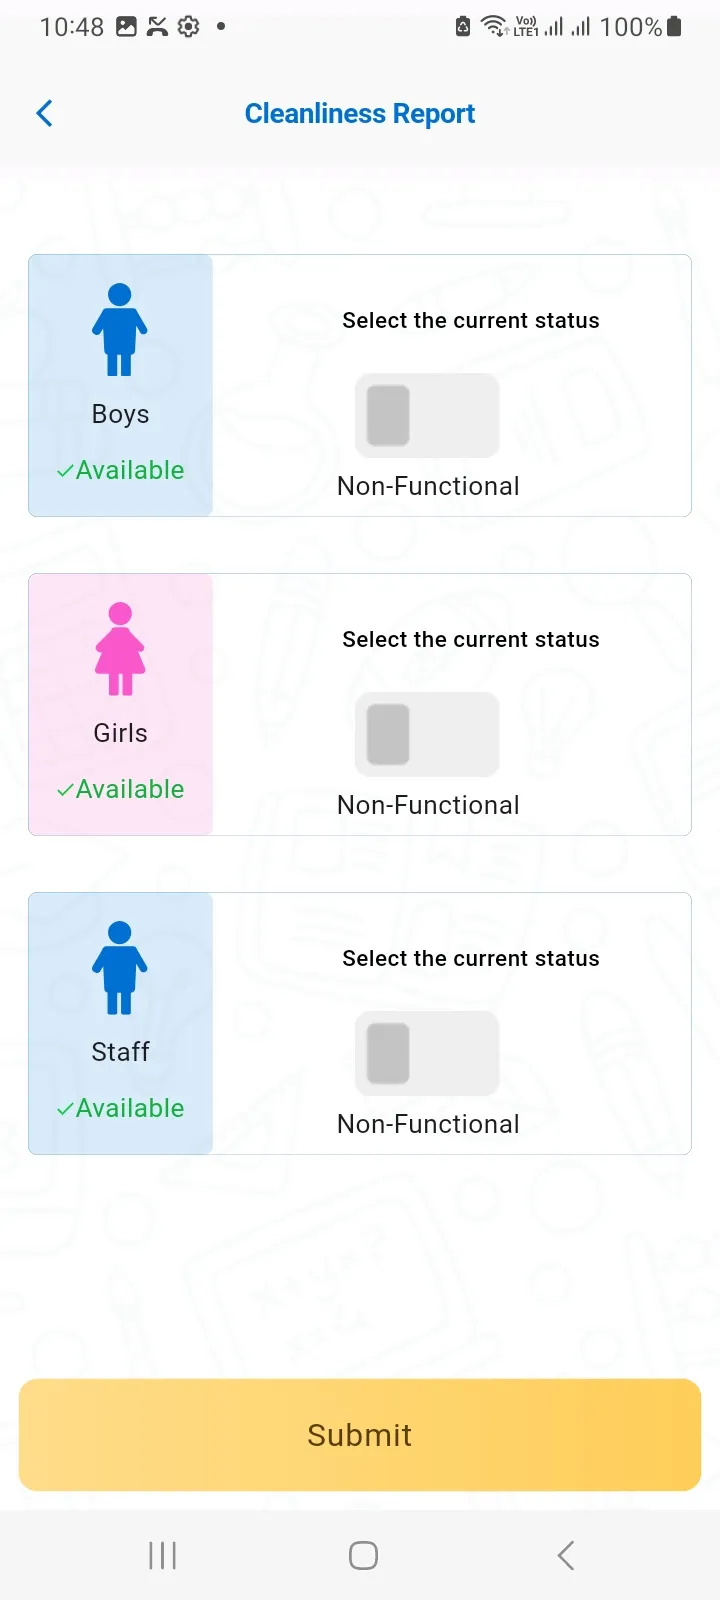
Task: Tap the Android recent apps icon
Action: (x=162, y=1555)
